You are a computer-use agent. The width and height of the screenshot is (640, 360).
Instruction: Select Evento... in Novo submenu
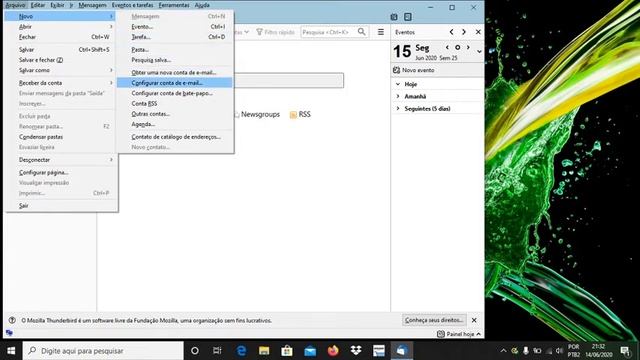coord(175,27)
